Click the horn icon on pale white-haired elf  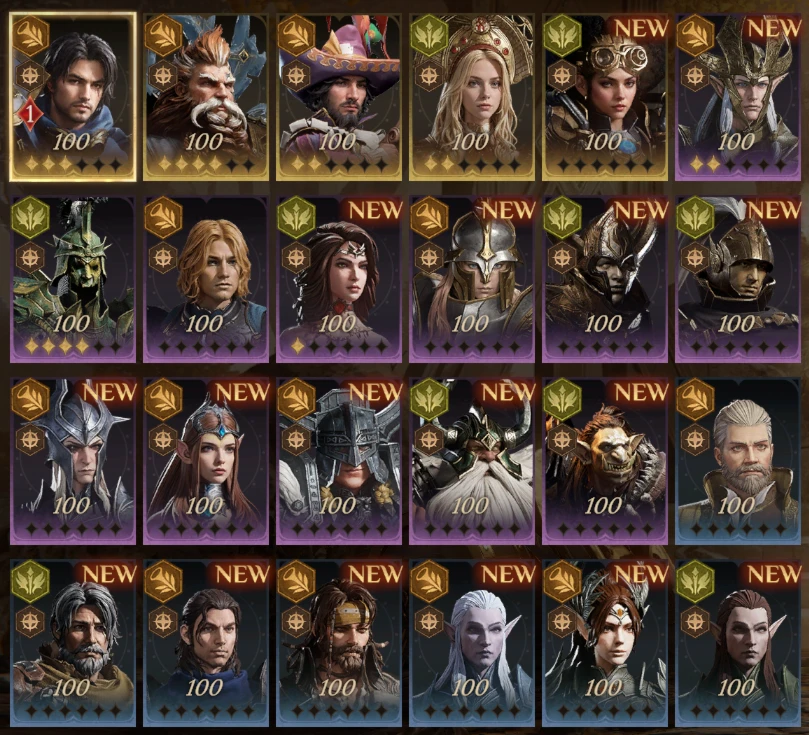[429, 581]
